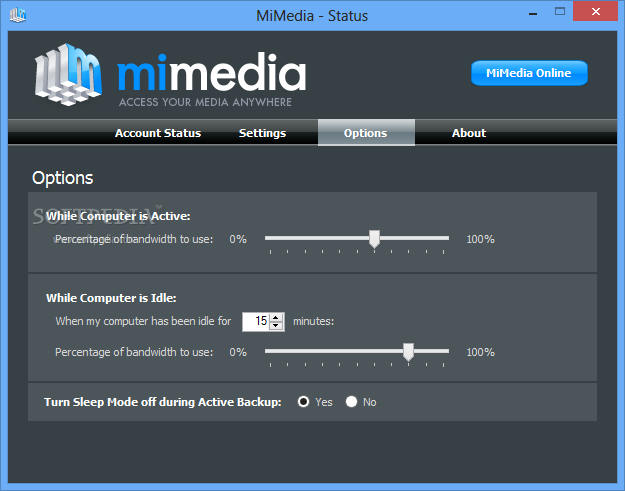Image resolution: width=625 pixels, height=491 pixels.
Task: Select No for turning Sleep Mode off
Action: 351,402
